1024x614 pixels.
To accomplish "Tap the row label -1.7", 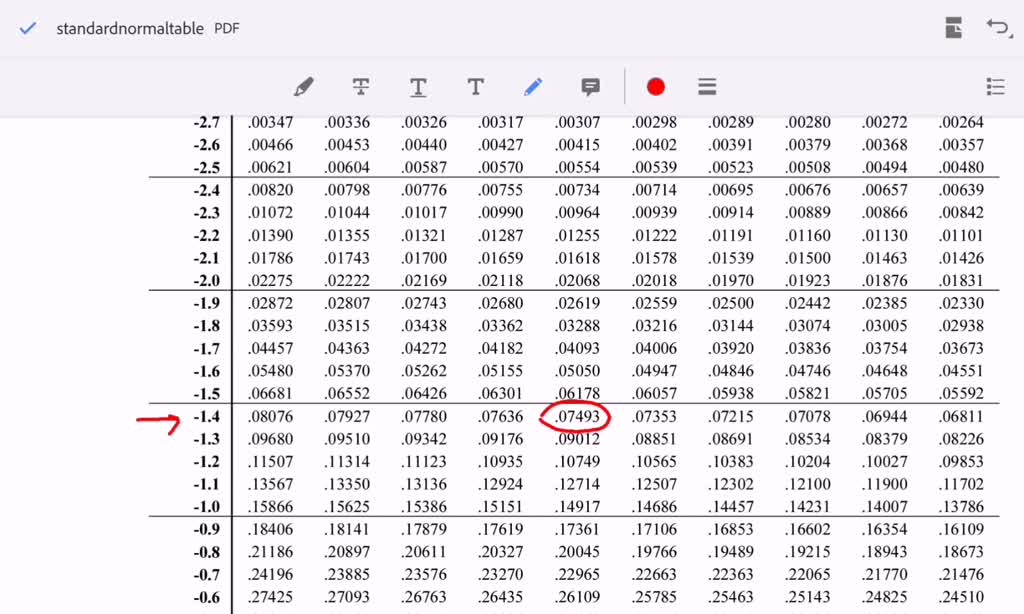I will pos(206,349).
